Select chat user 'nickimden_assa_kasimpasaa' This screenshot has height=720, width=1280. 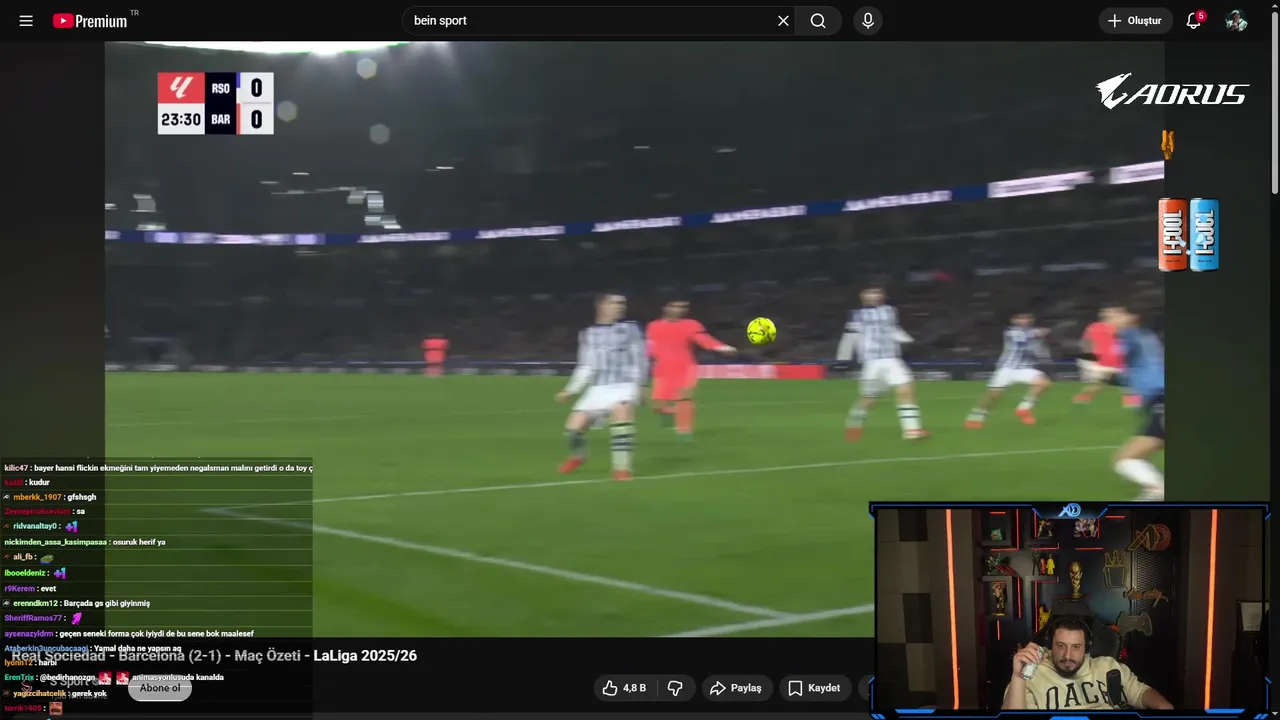55,542
